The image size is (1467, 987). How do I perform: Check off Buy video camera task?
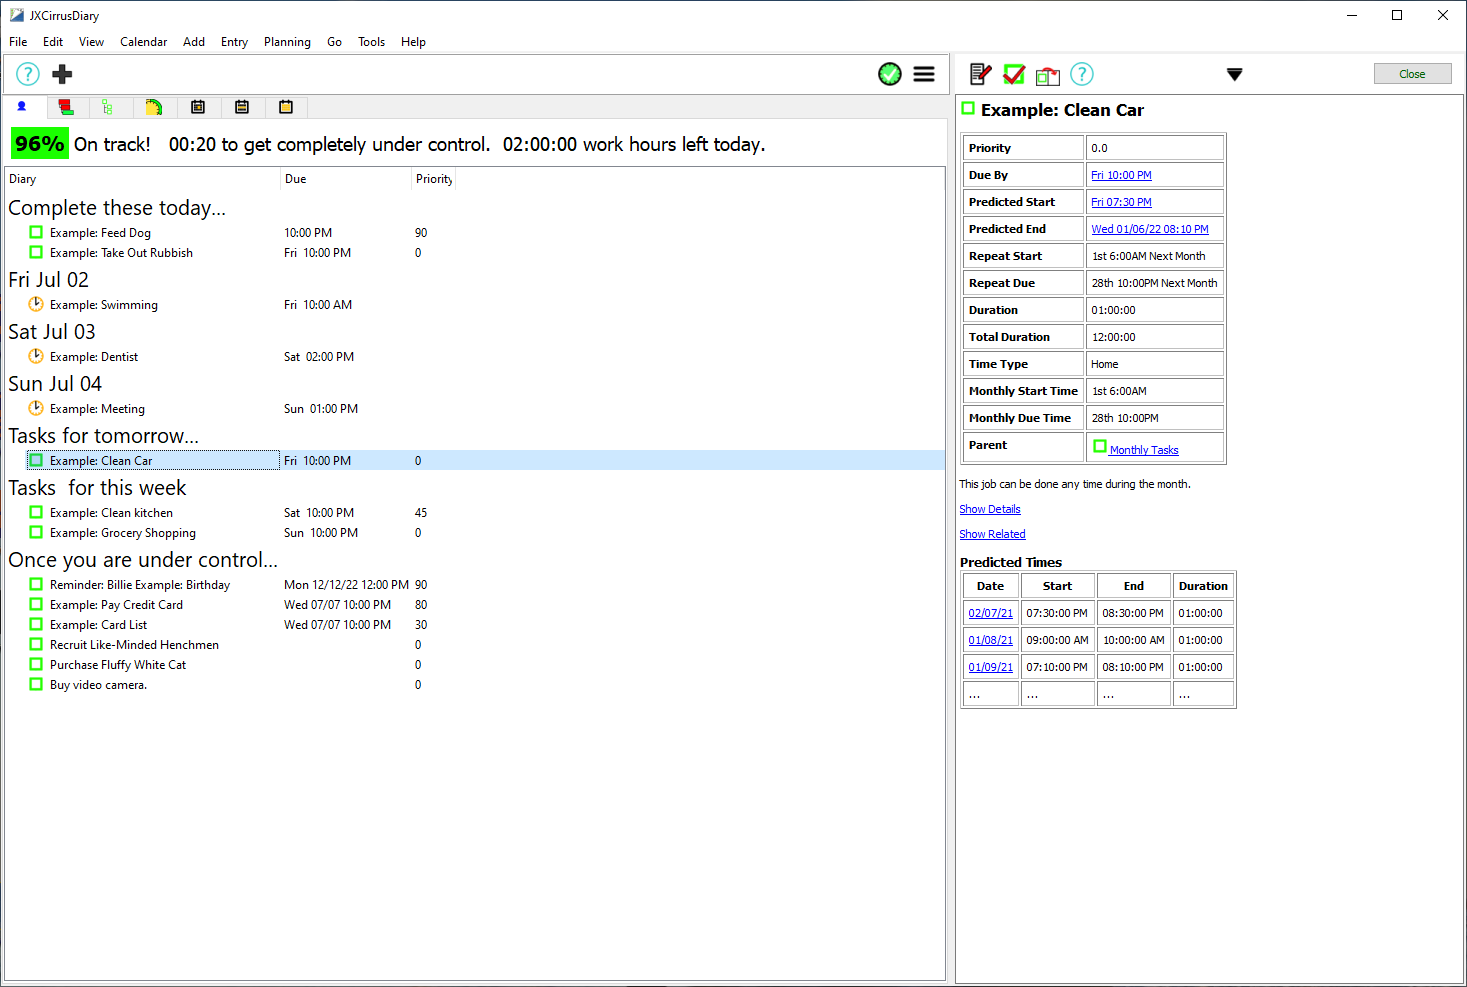[36, 685]
